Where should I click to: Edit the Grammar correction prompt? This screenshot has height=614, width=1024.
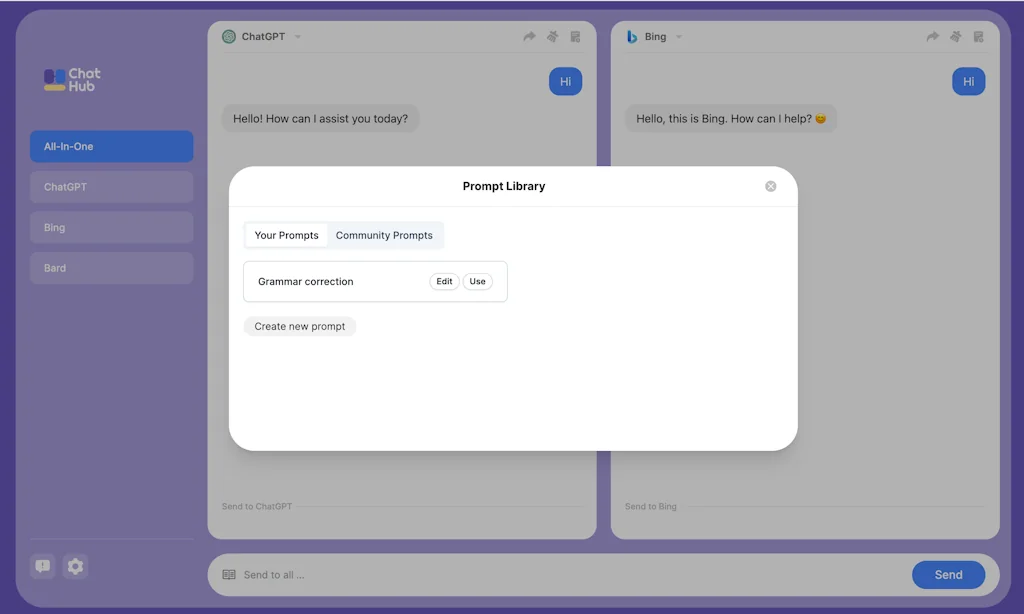click(444, 282)
